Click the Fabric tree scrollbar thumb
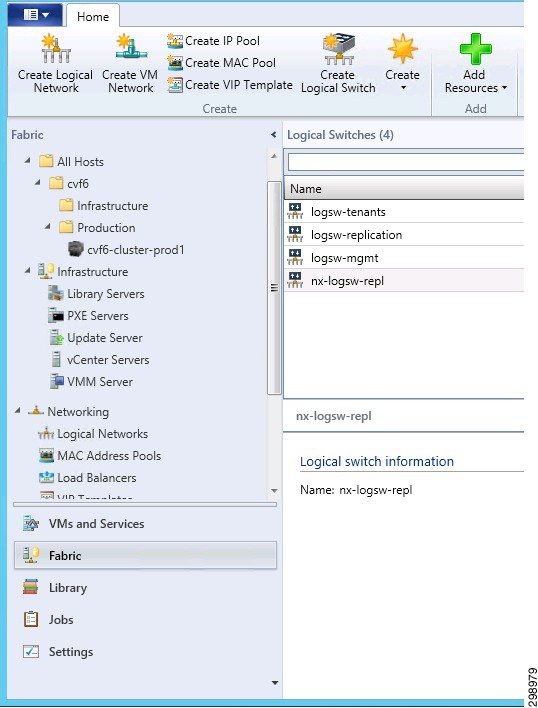 point(274,288)
